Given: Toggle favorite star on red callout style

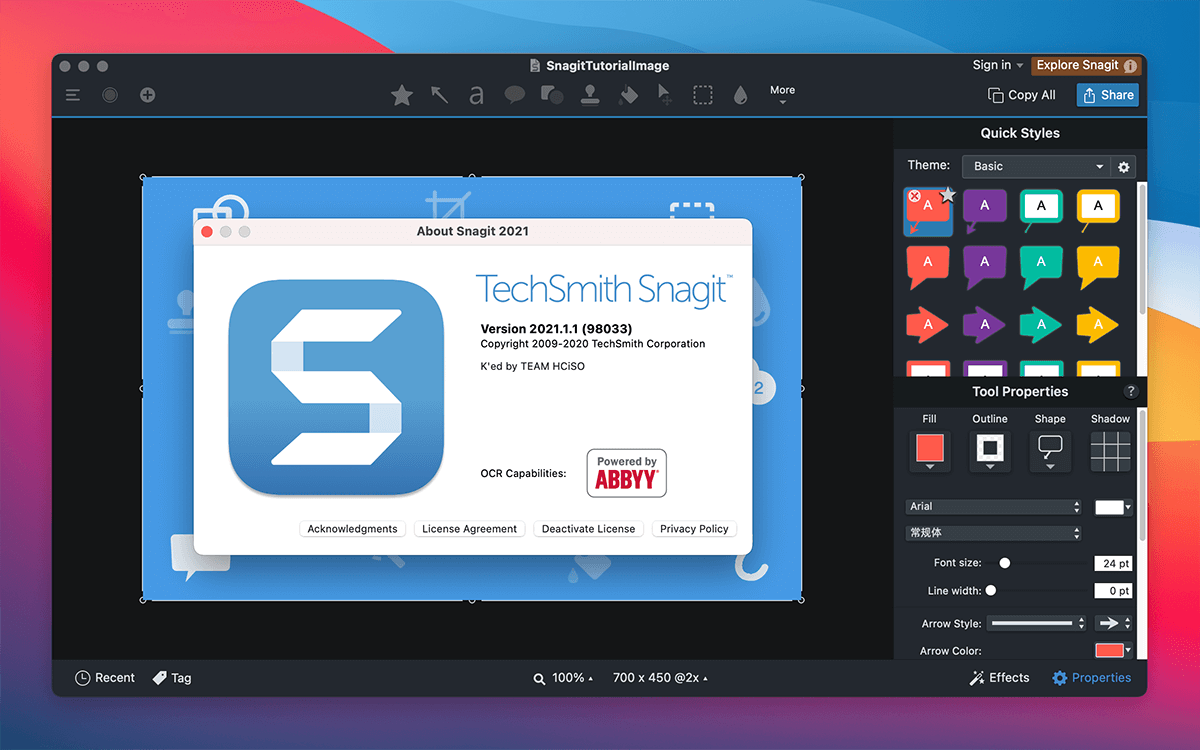Looking at the screenshot, I should point(948,195).
